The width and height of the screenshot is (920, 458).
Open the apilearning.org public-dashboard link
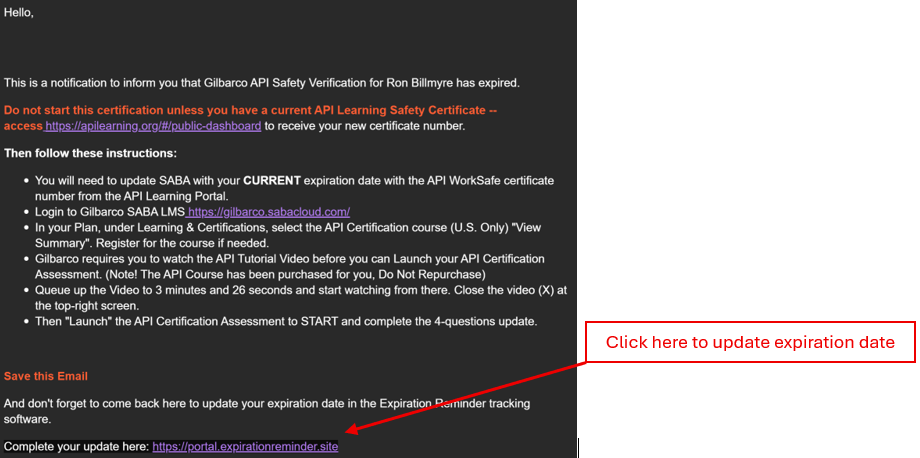pos(153,126)
